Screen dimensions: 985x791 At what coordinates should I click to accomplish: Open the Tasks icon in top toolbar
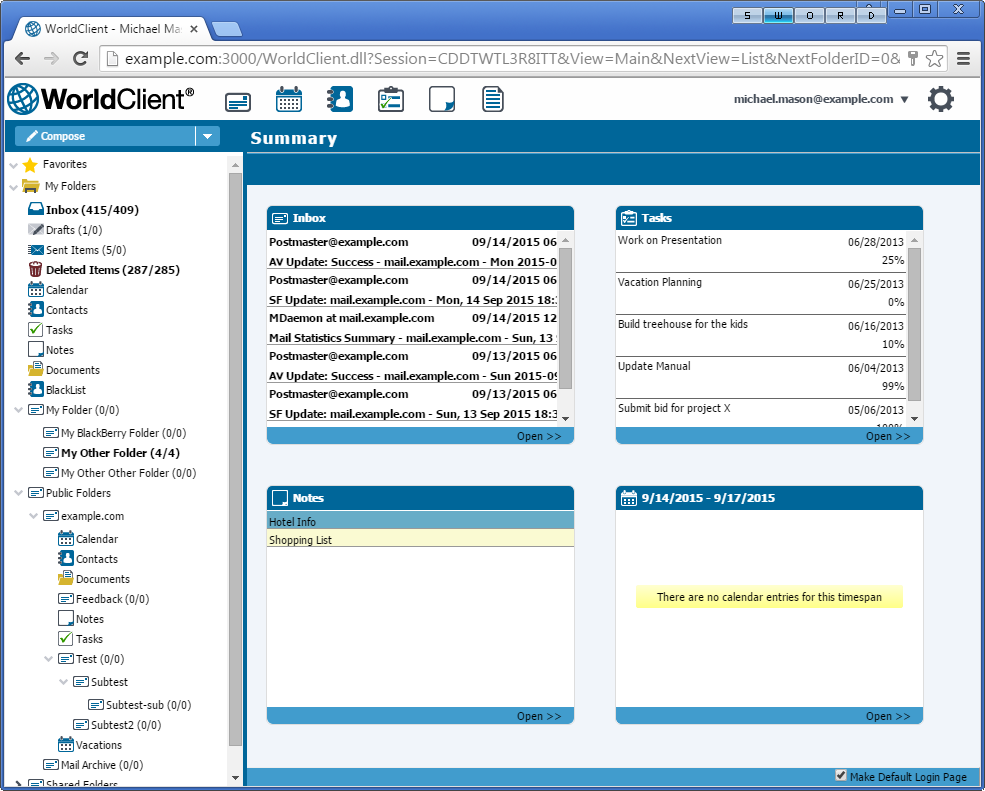coord(390,99)
